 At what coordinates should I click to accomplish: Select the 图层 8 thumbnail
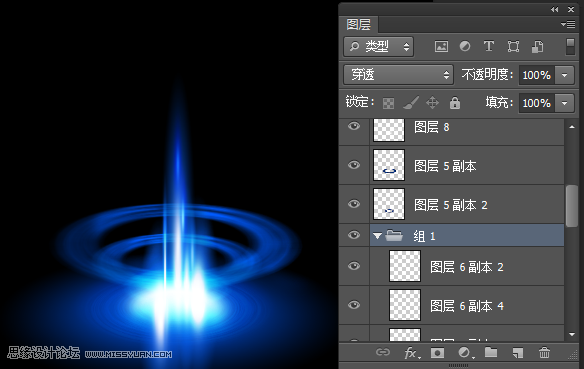click(389, 130)
